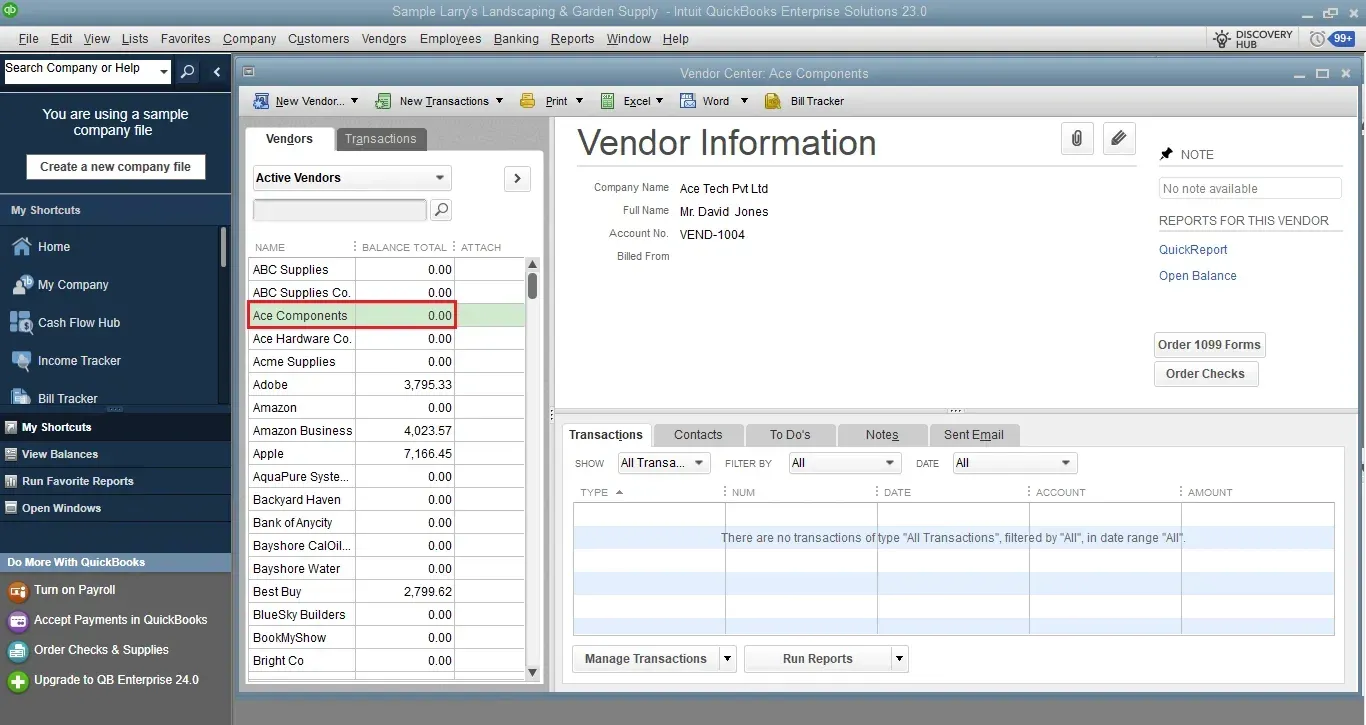
Task: Click View Balances in sidebar
Action: pyautogui.click(x=60, y=454)
